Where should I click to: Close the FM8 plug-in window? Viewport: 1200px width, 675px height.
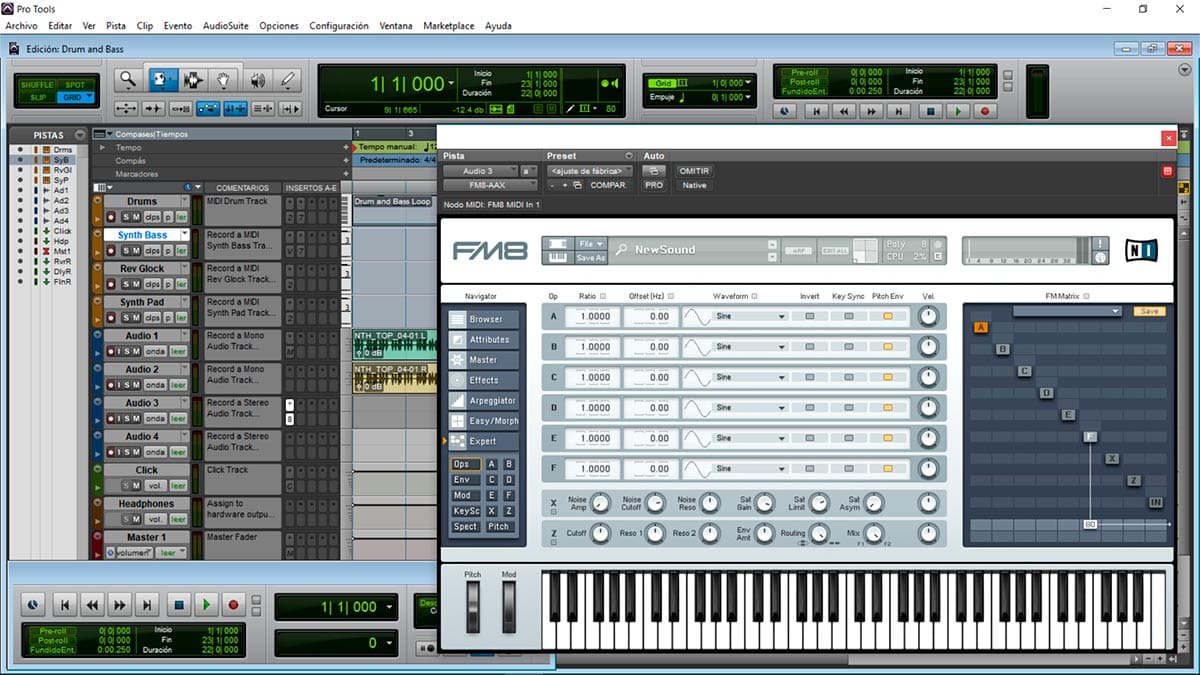click(x=1166, y=139)
